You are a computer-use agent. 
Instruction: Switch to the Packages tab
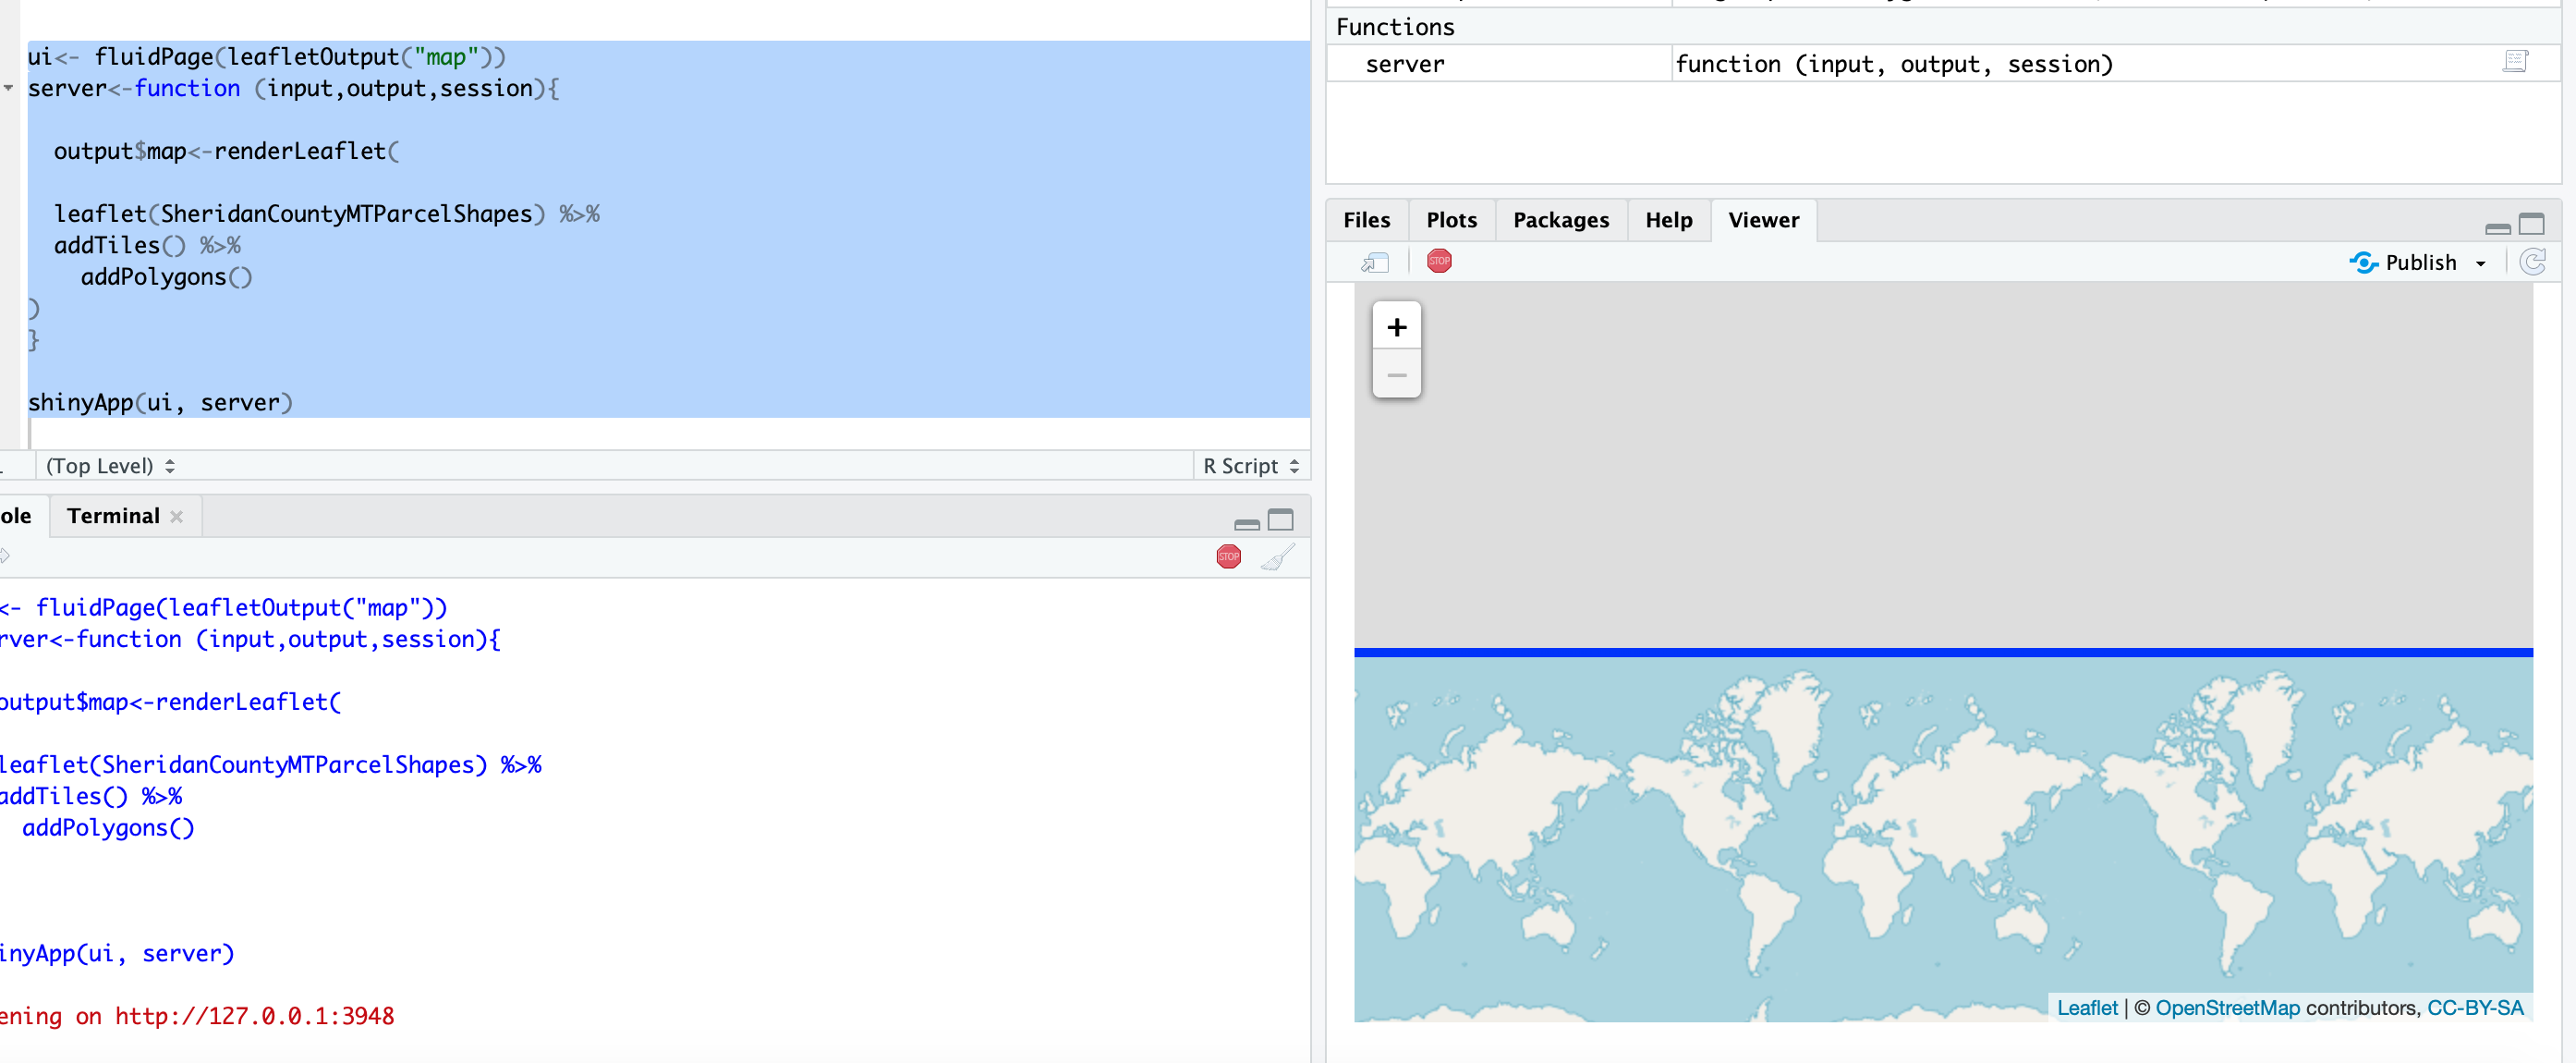[1560, 220]
